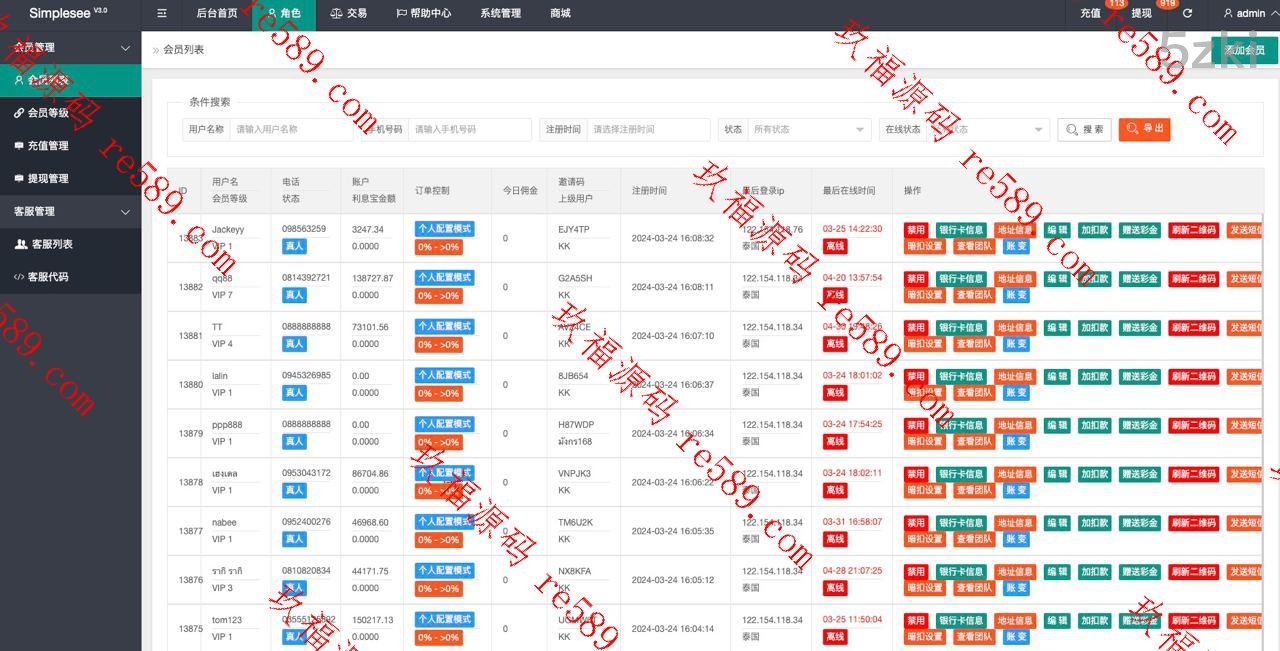Image resolution: width=1280 pixels, height=651 pixels.
Task: Focus the 用户名称 search input field
Action: click(290, 130)
